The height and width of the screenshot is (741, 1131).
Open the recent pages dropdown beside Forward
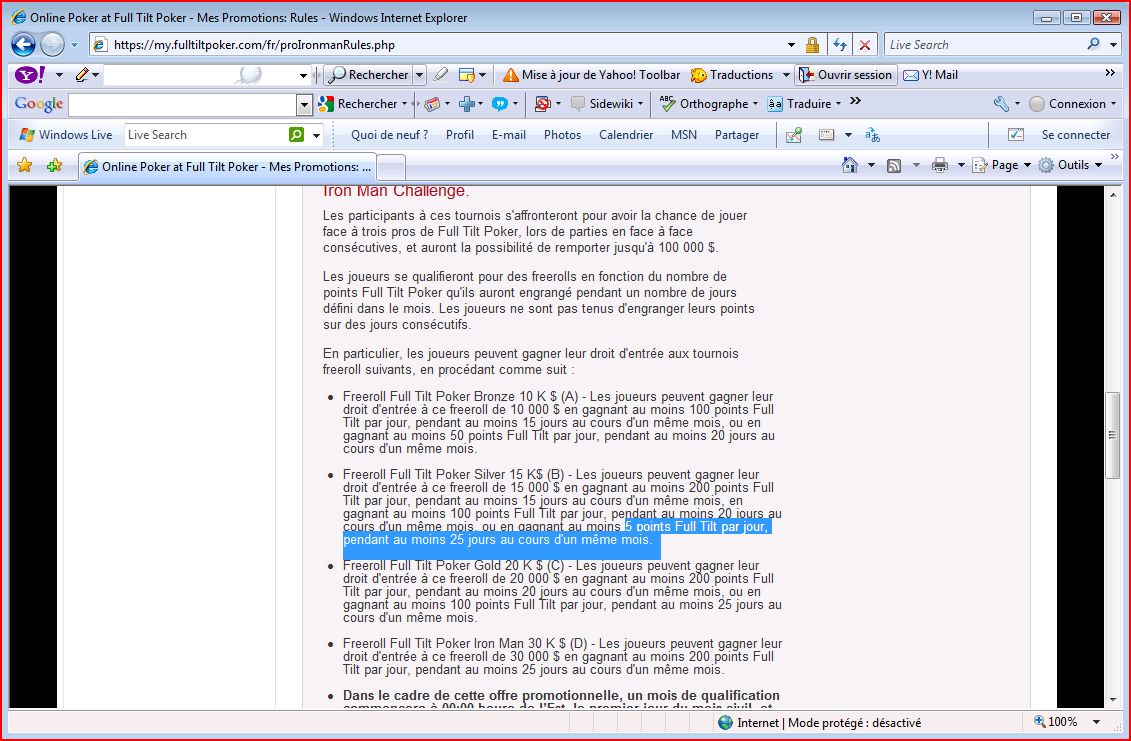point(74,45)
